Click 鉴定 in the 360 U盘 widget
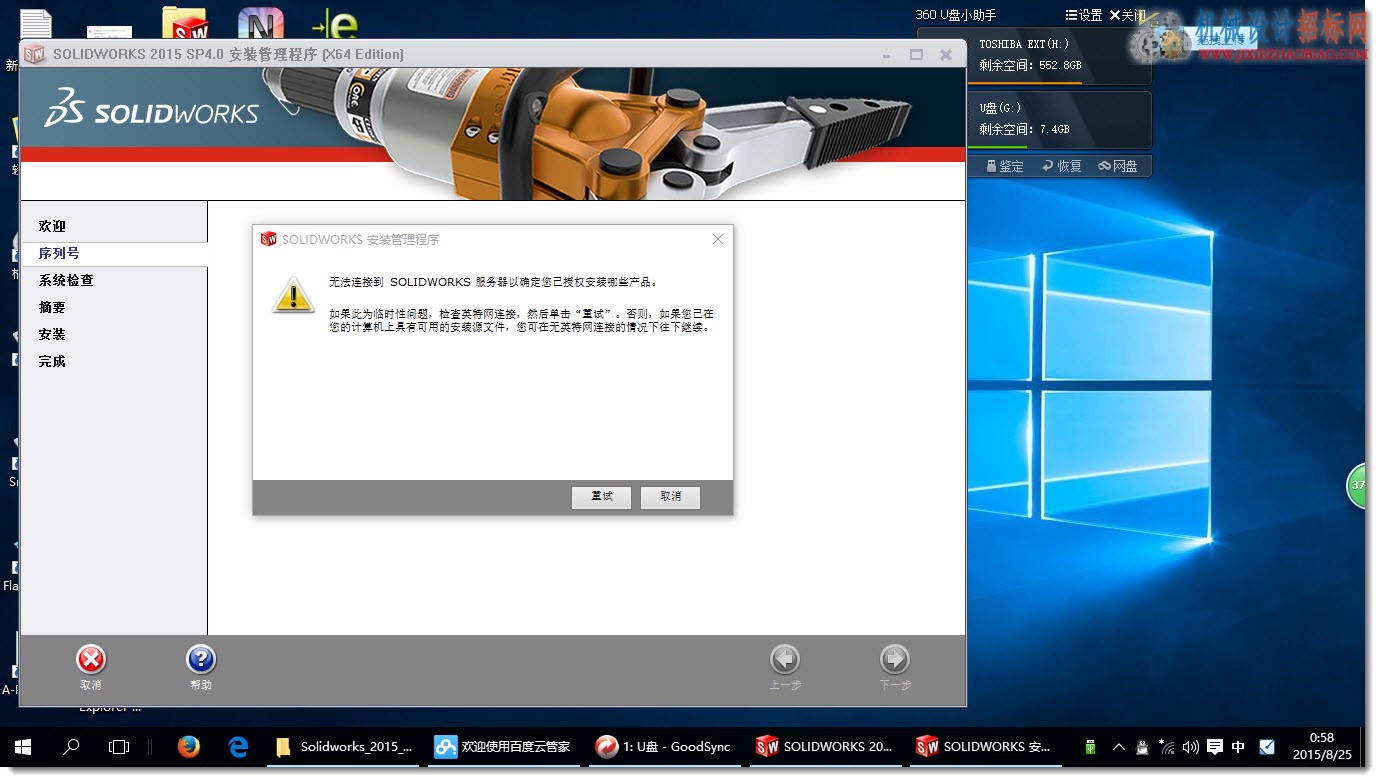 [x=1005, y=166]
